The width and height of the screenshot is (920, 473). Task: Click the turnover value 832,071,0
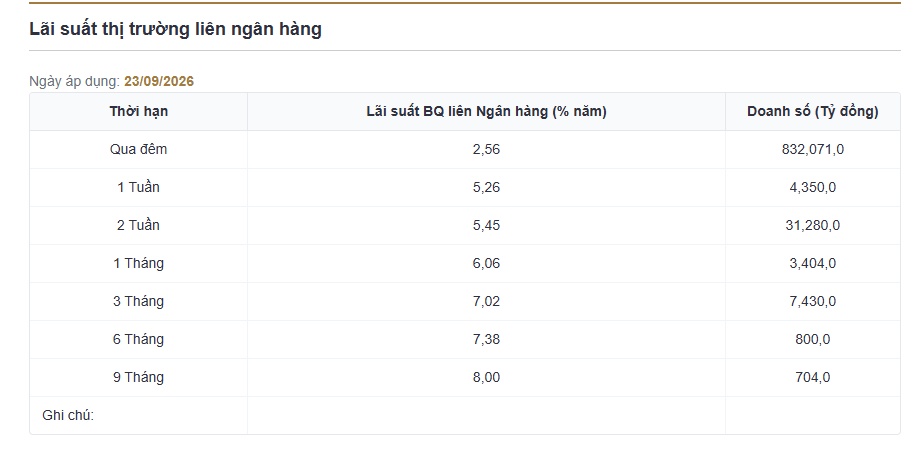point(813,149)
